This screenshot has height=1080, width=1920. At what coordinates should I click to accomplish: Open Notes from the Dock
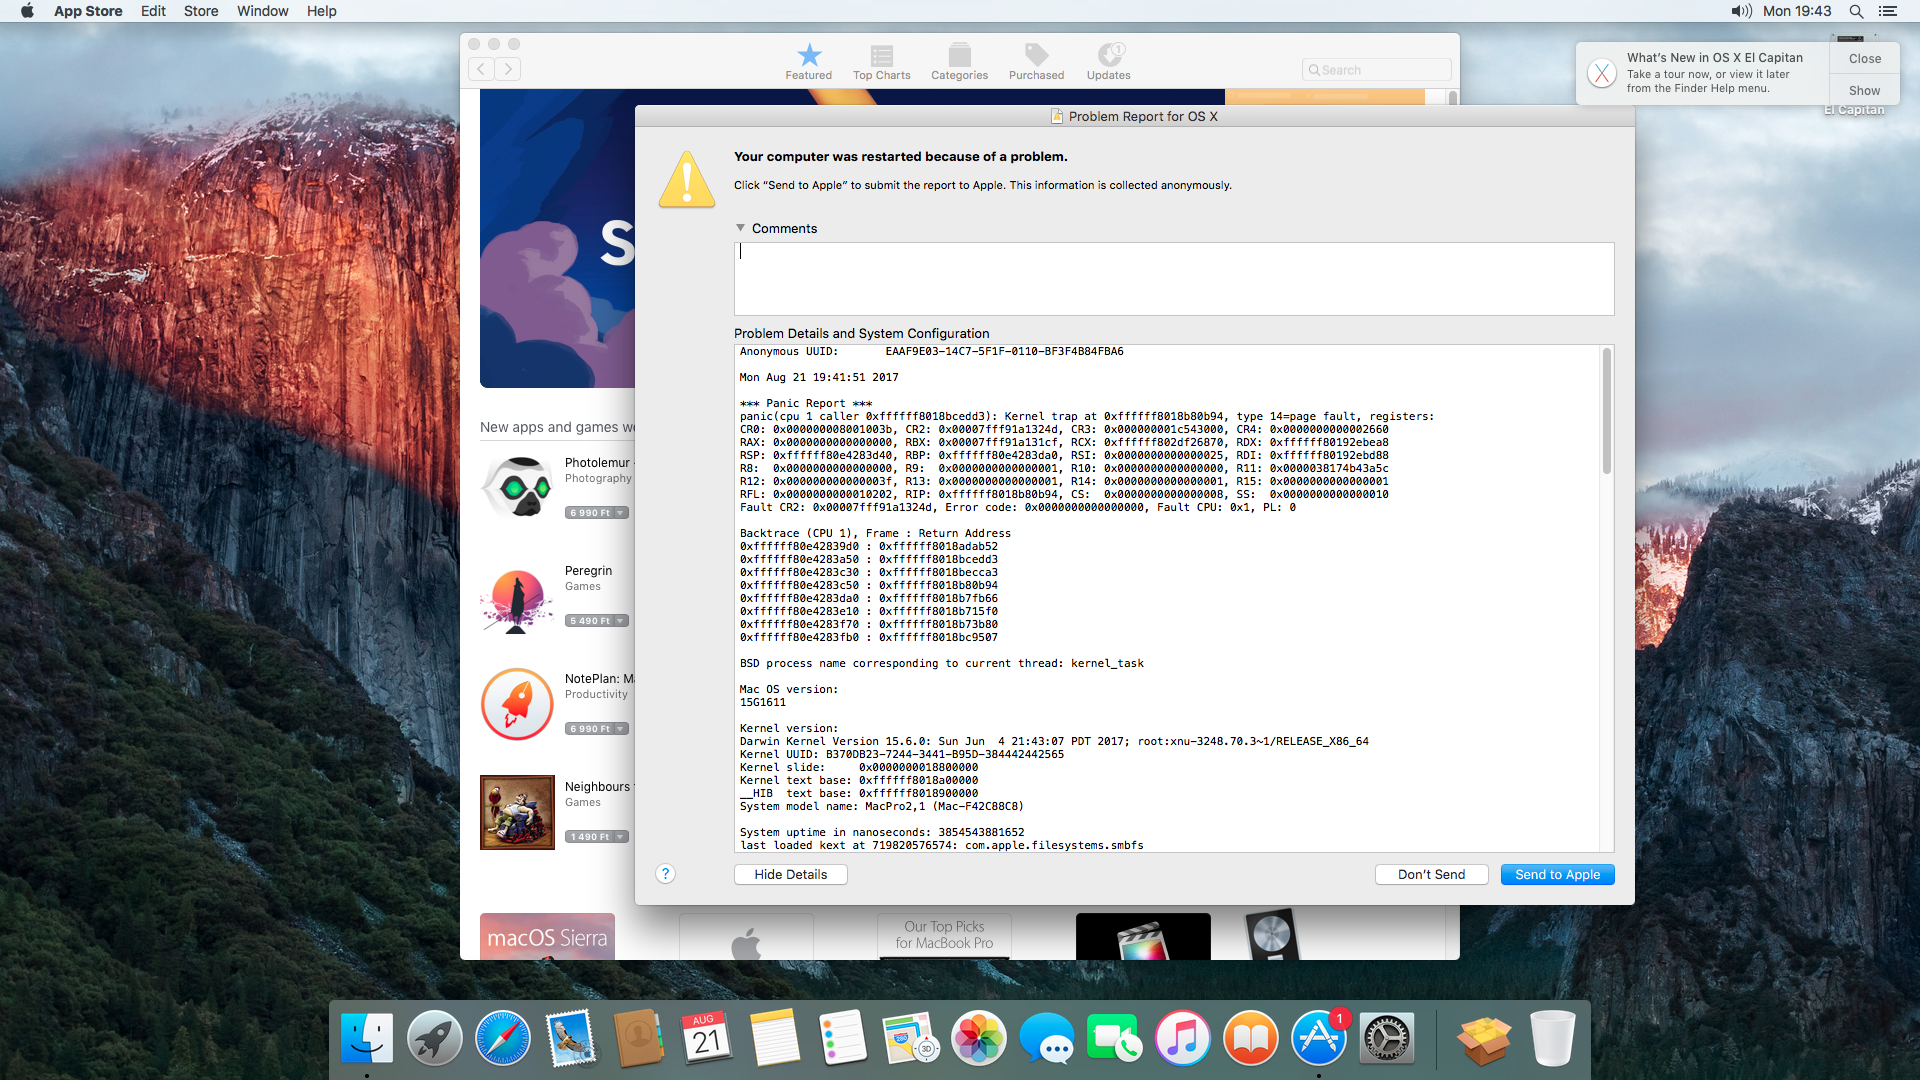pyautogui.click(x=775, y=1038)
